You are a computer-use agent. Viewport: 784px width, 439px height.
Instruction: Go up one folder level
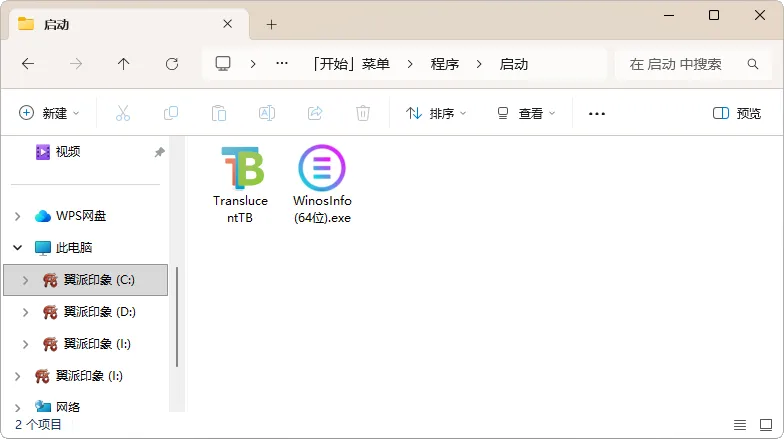[124, 64]
